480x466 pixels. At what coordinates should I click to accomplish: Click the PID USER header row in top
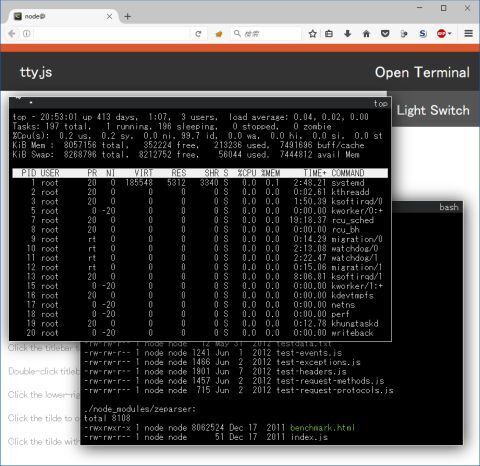pyautogui.click(x=200, y=173)
